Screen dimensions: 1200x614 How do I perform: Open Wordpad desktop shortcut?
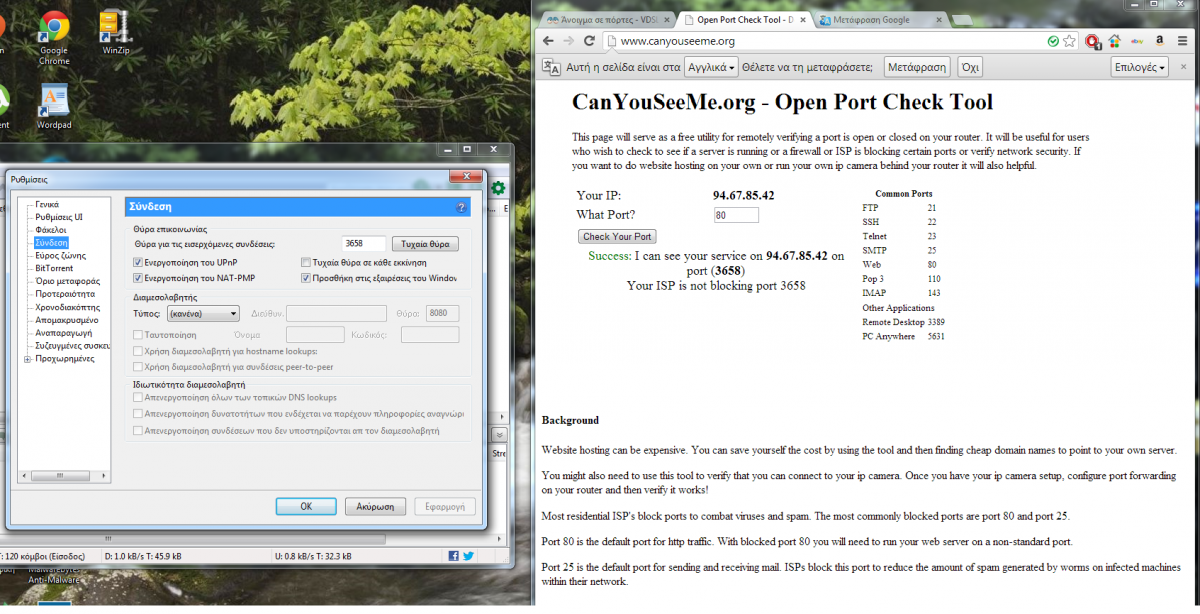pyautogui.click(x=54, y=107)
